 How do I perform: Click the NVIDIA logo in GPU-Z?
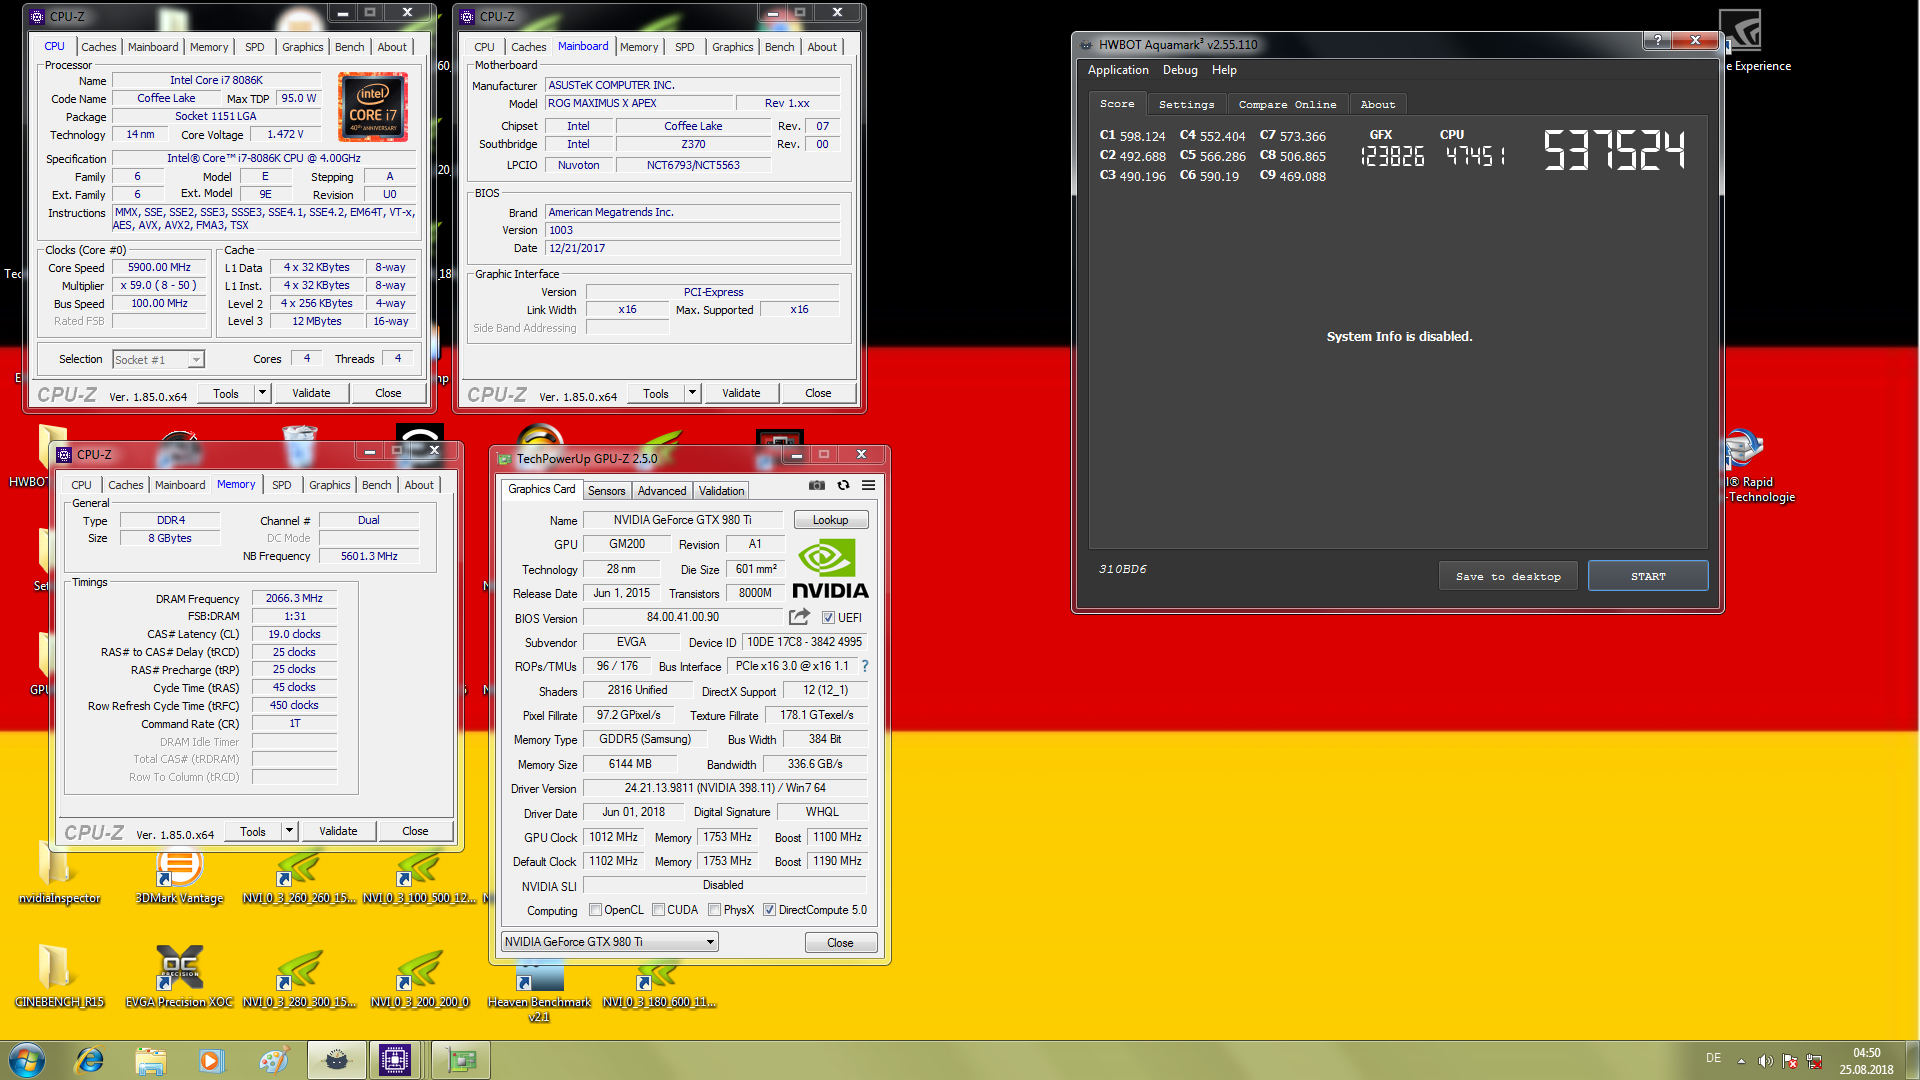[x=830, y=568]
